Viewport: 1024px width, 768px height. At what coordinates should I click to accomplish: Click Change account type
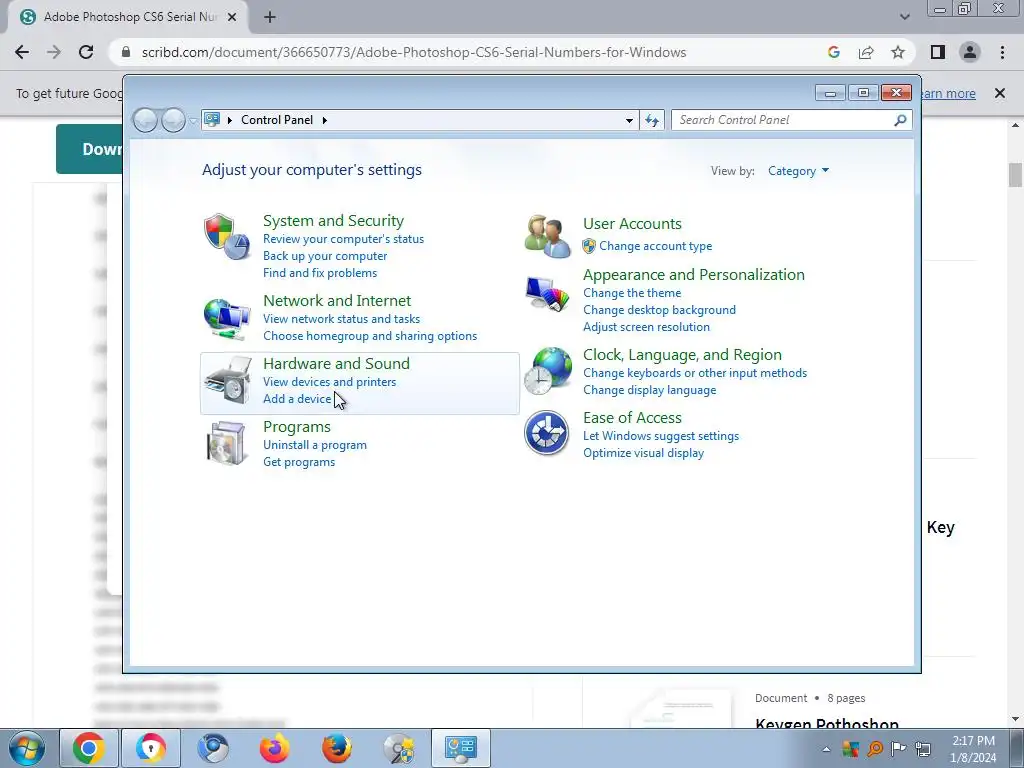coord(656,246)
